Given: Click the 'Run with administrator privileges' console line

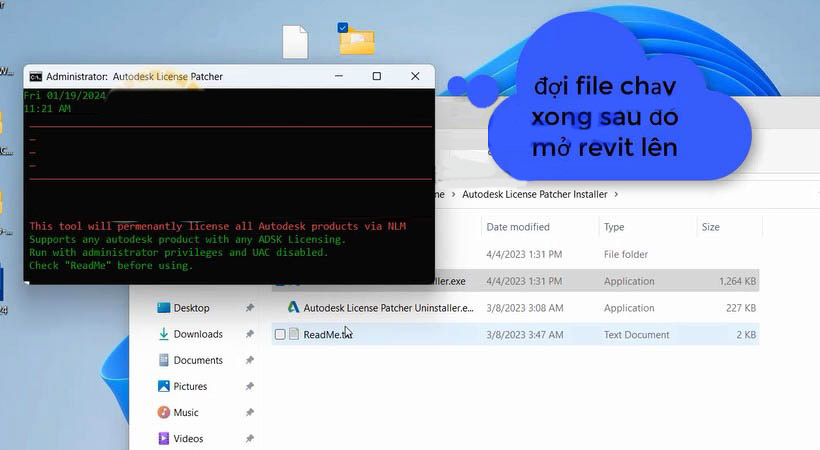Looking at the screenshot, I should [x=178, y=252].
